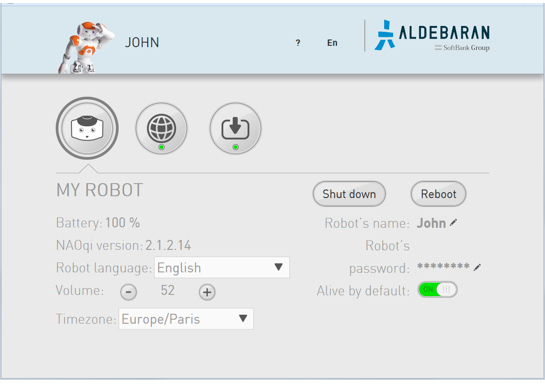Screen dimensions: 545x385
Task: Click the volume value 52
Action: (x=168, y=290)
